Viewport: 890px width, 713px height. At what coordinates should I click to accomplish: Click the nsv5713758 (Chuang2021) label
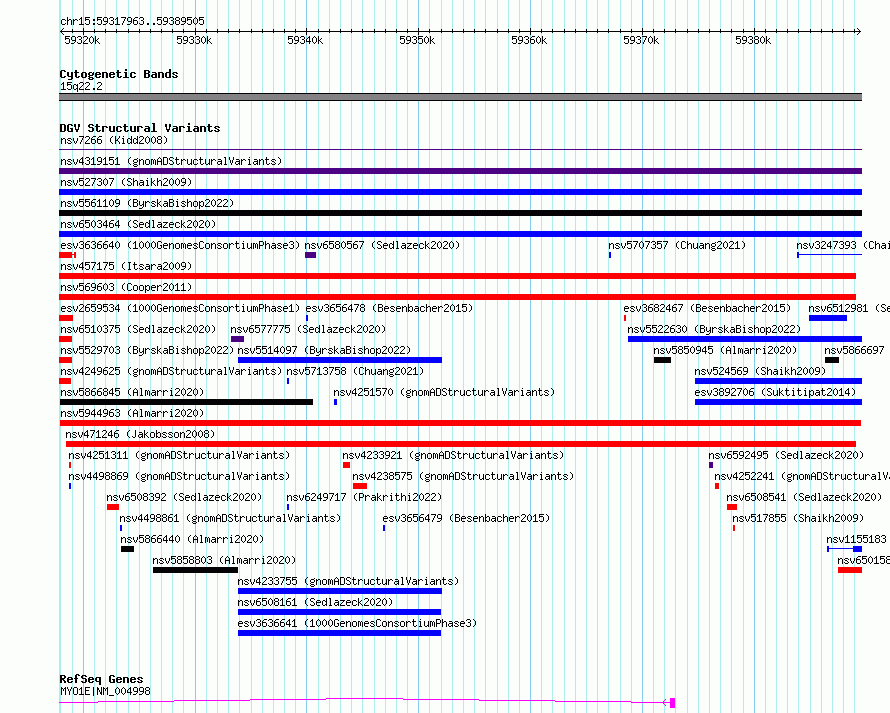pos(355,371)
